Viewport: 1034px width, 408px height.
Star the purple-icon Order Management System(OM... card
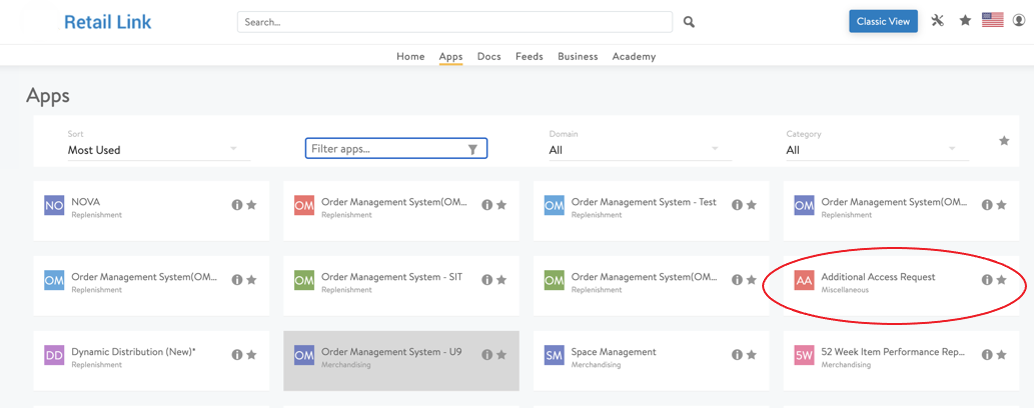point(1002,205)
